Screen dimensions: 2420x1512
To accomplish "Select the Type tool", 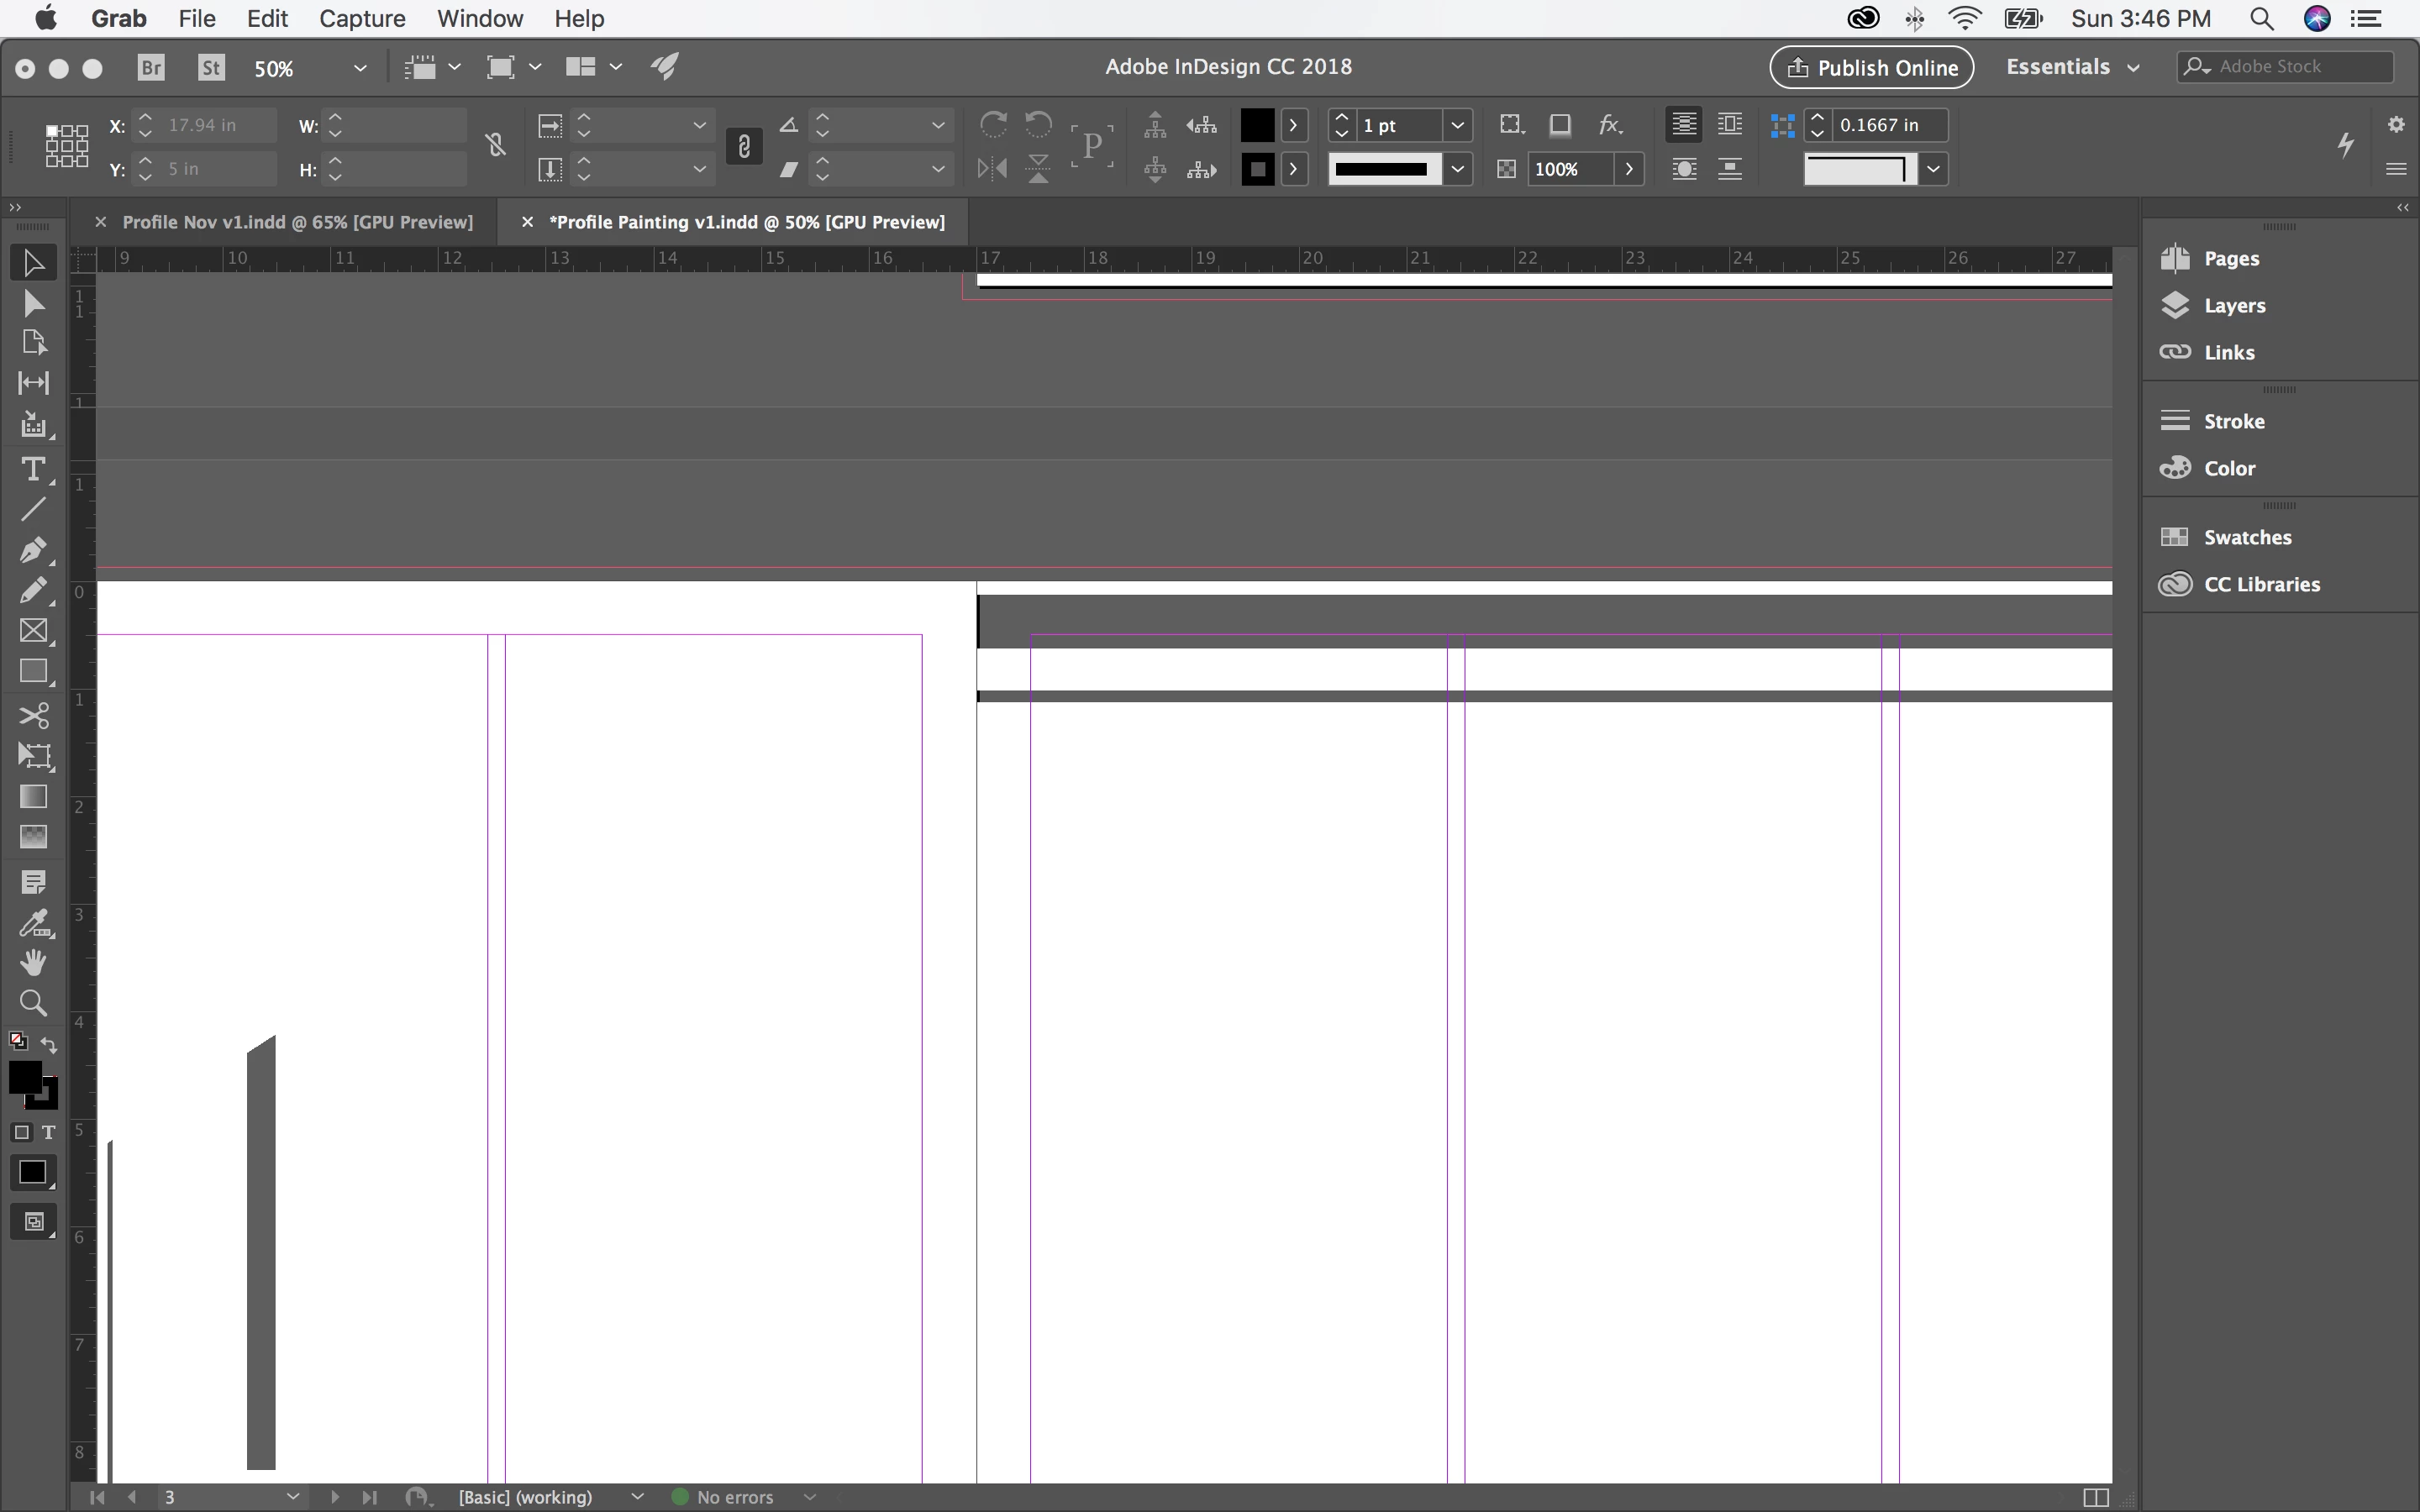I will point(33,469).
